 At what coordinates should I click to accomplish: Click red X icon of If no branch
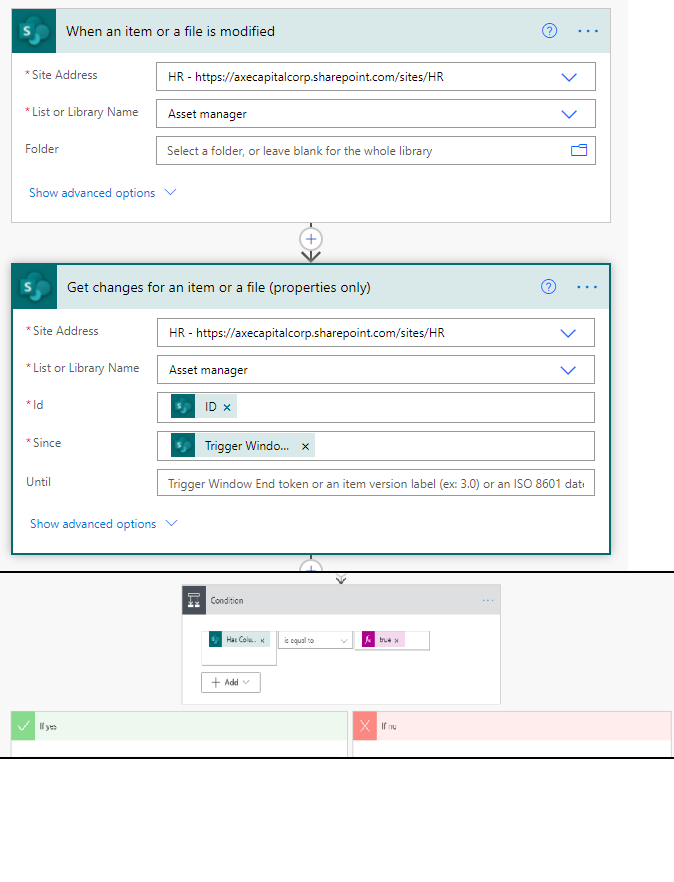(365, 726)
